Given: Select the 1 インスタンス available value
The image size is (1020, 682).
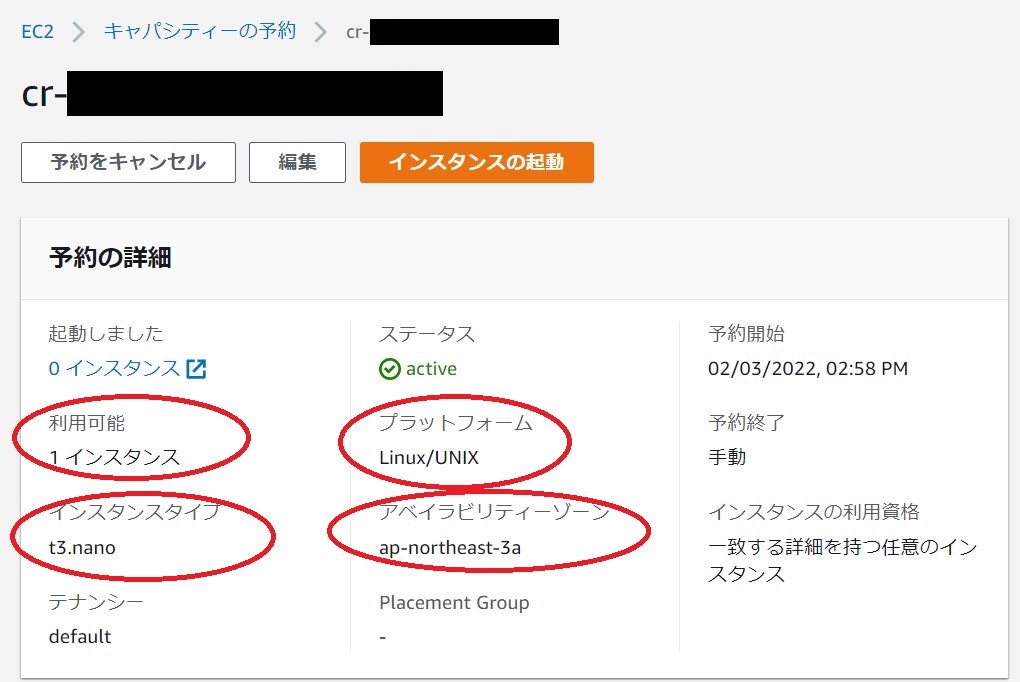Looking at the screenshot, I should (x=114, y=457).
